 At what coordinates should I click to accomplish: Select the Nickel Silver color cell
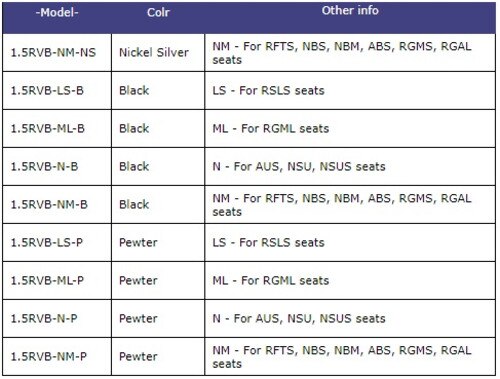[x=158, y=53]
